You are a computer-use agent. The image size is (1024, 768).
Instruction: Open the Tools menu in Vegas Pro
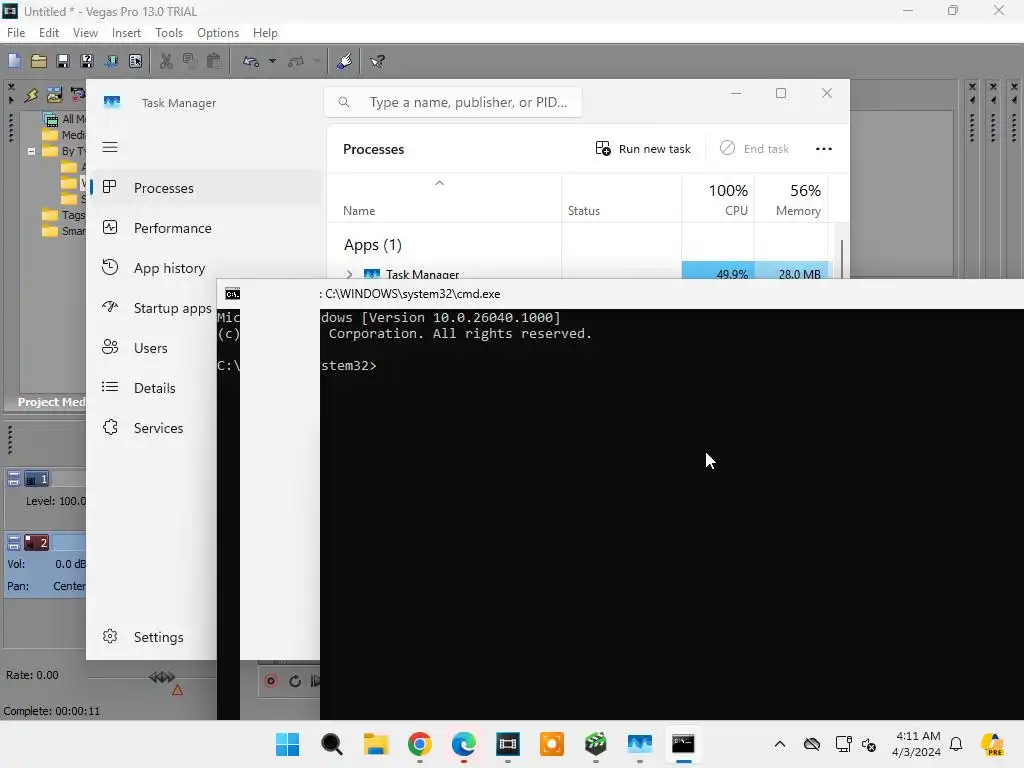click(168, 33)
